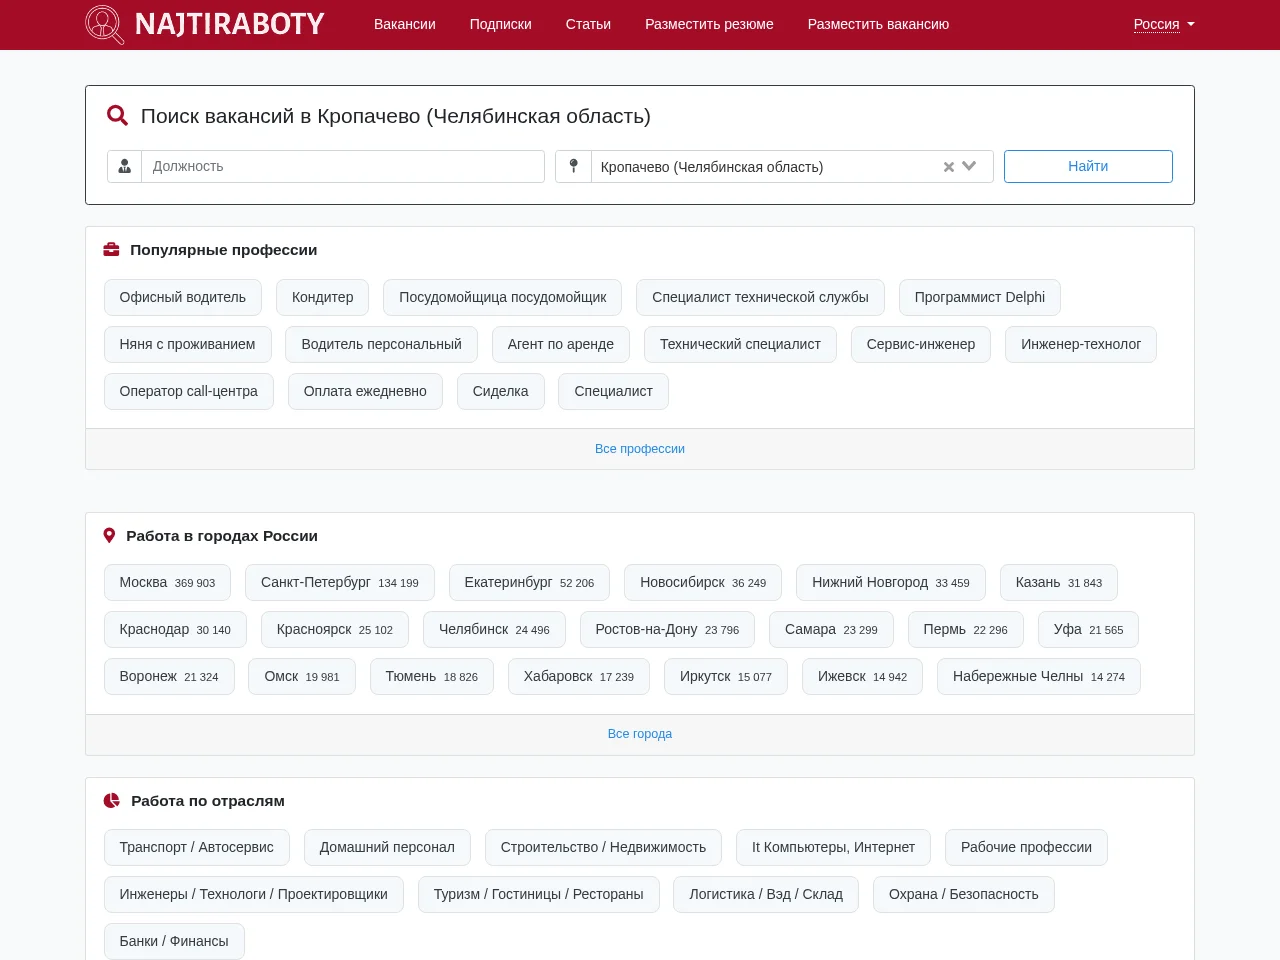Clear the Кропачево city selection with X
This screenshot has height=960, width=1280.
point(949,167)
